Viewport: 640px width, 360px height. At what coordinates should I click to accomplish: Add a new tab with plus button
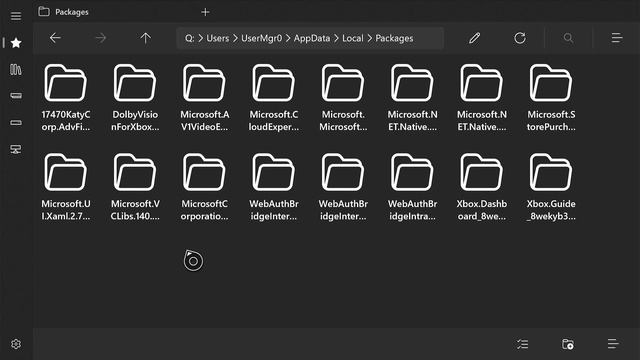coord(205,12)
